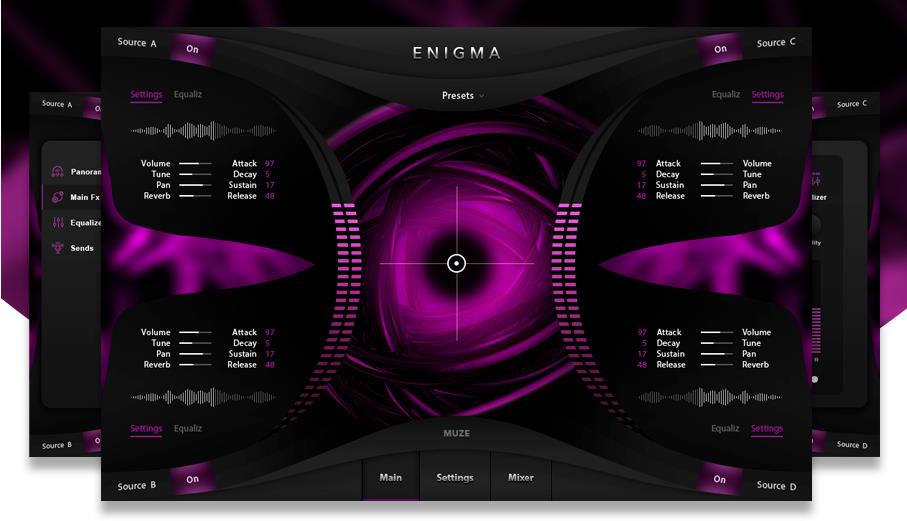This screenshot has width=907, height=521.
Task: Click Source C's waveform display
Action: pyautogui.click(x=710, y=131)
